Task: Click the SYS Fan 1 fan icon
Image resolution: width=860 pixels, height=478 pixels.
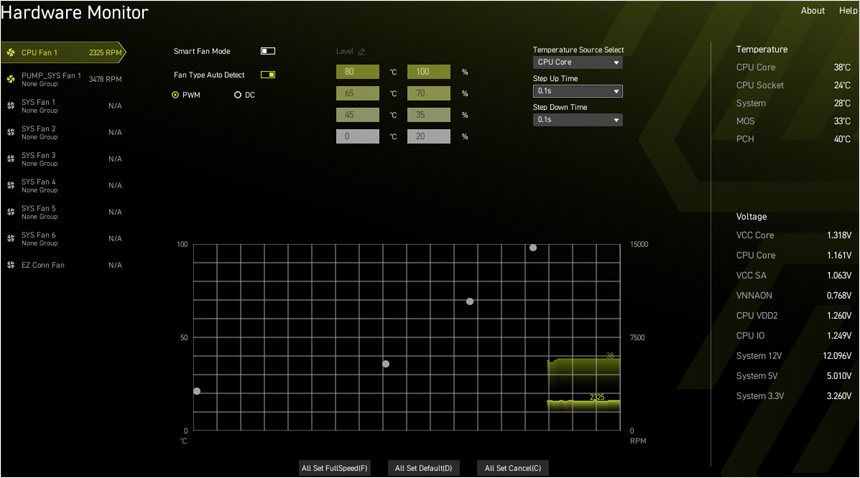Action: tap(11, 105)
